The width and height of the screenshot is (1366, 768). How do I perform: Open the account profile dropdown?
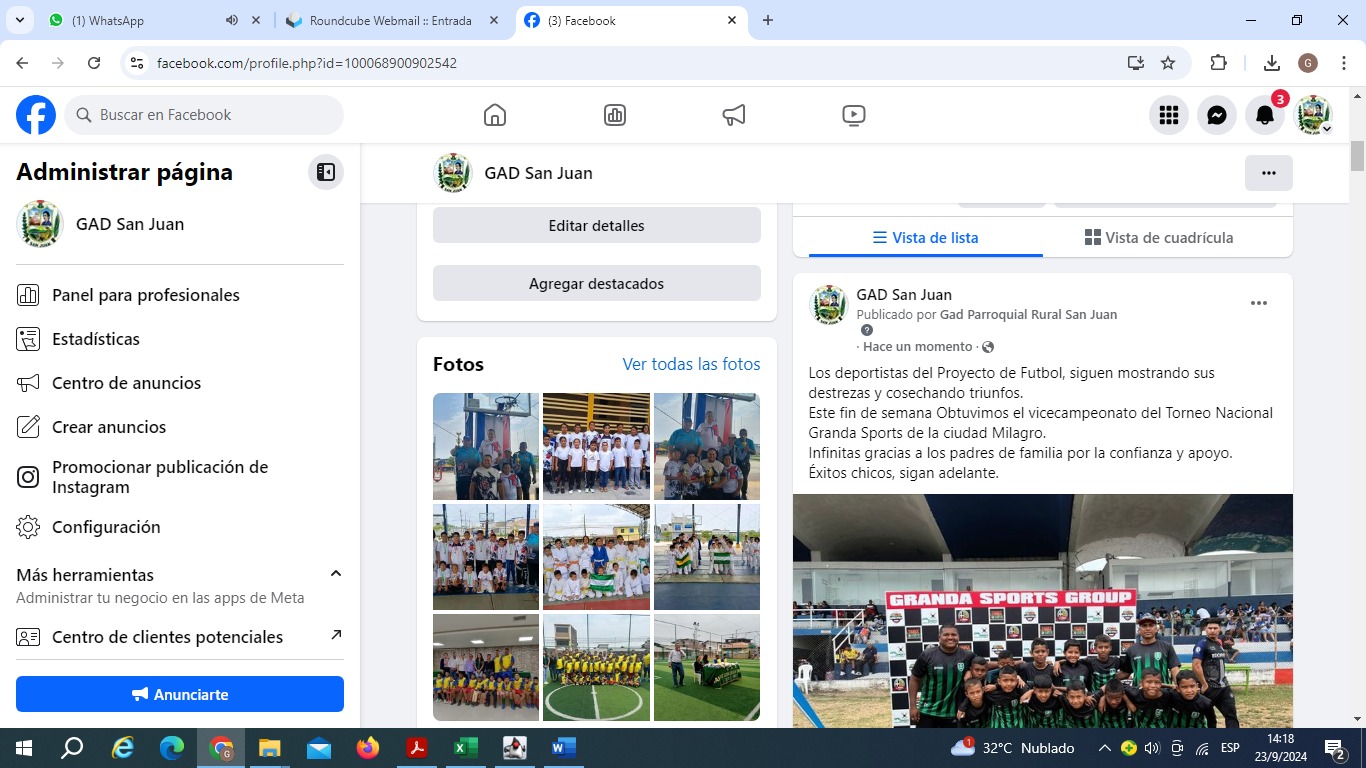1314,115
